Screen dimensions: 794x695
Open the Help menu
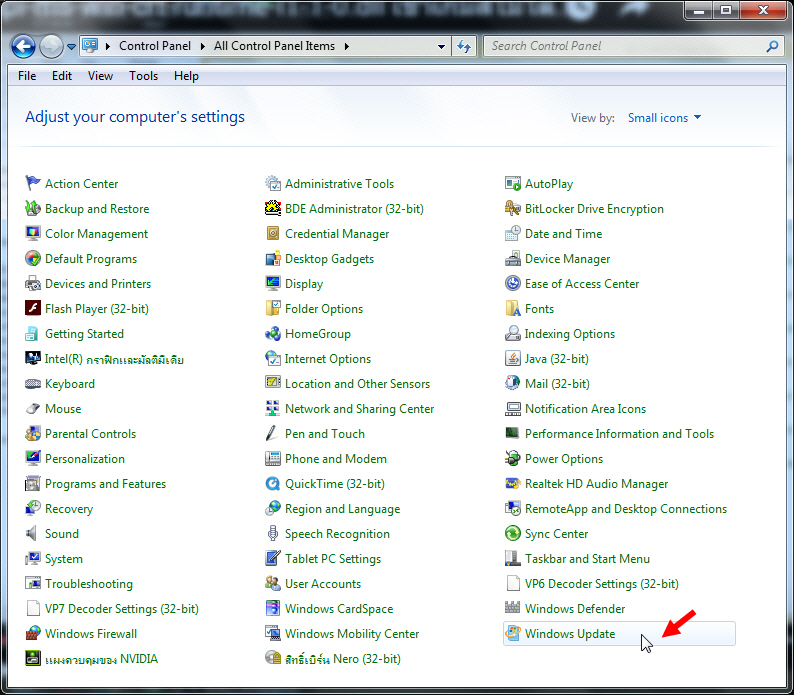coord(186,76)
